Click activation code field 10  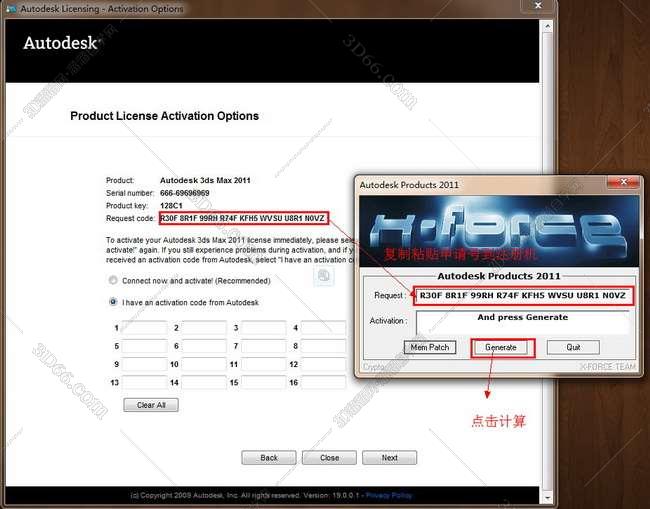coord(204,364)
